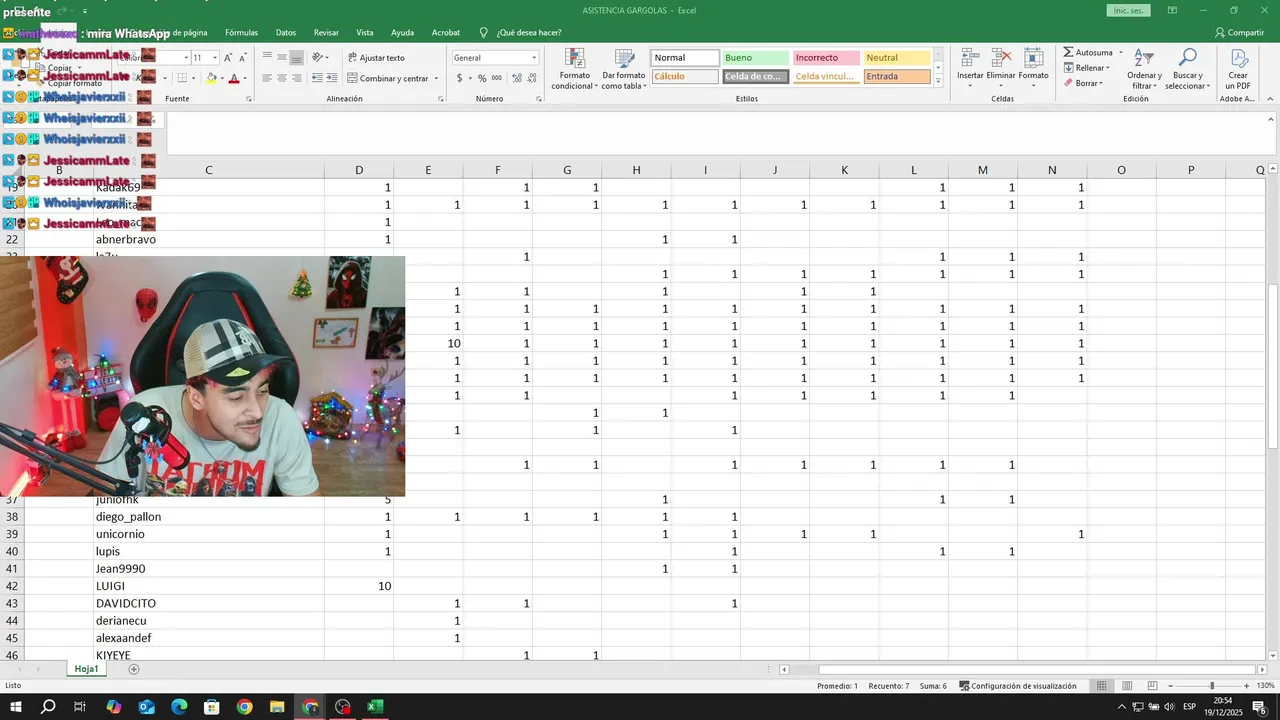Click Inic. ses. sign-in button
1280x720 pixels.
click(x=1128, y=10)
